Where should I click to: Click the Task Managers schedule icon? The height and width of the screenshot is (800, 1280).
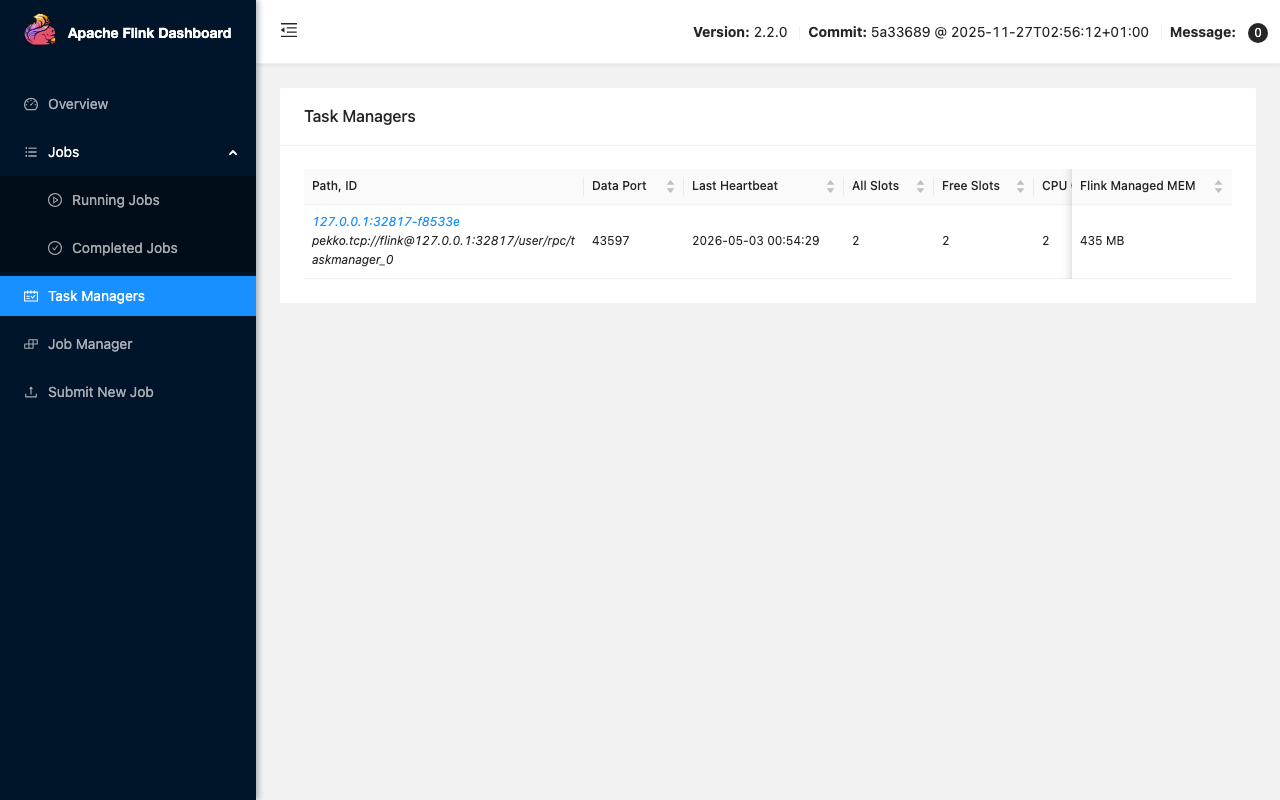pyautogui.click(x=31, y=296)
